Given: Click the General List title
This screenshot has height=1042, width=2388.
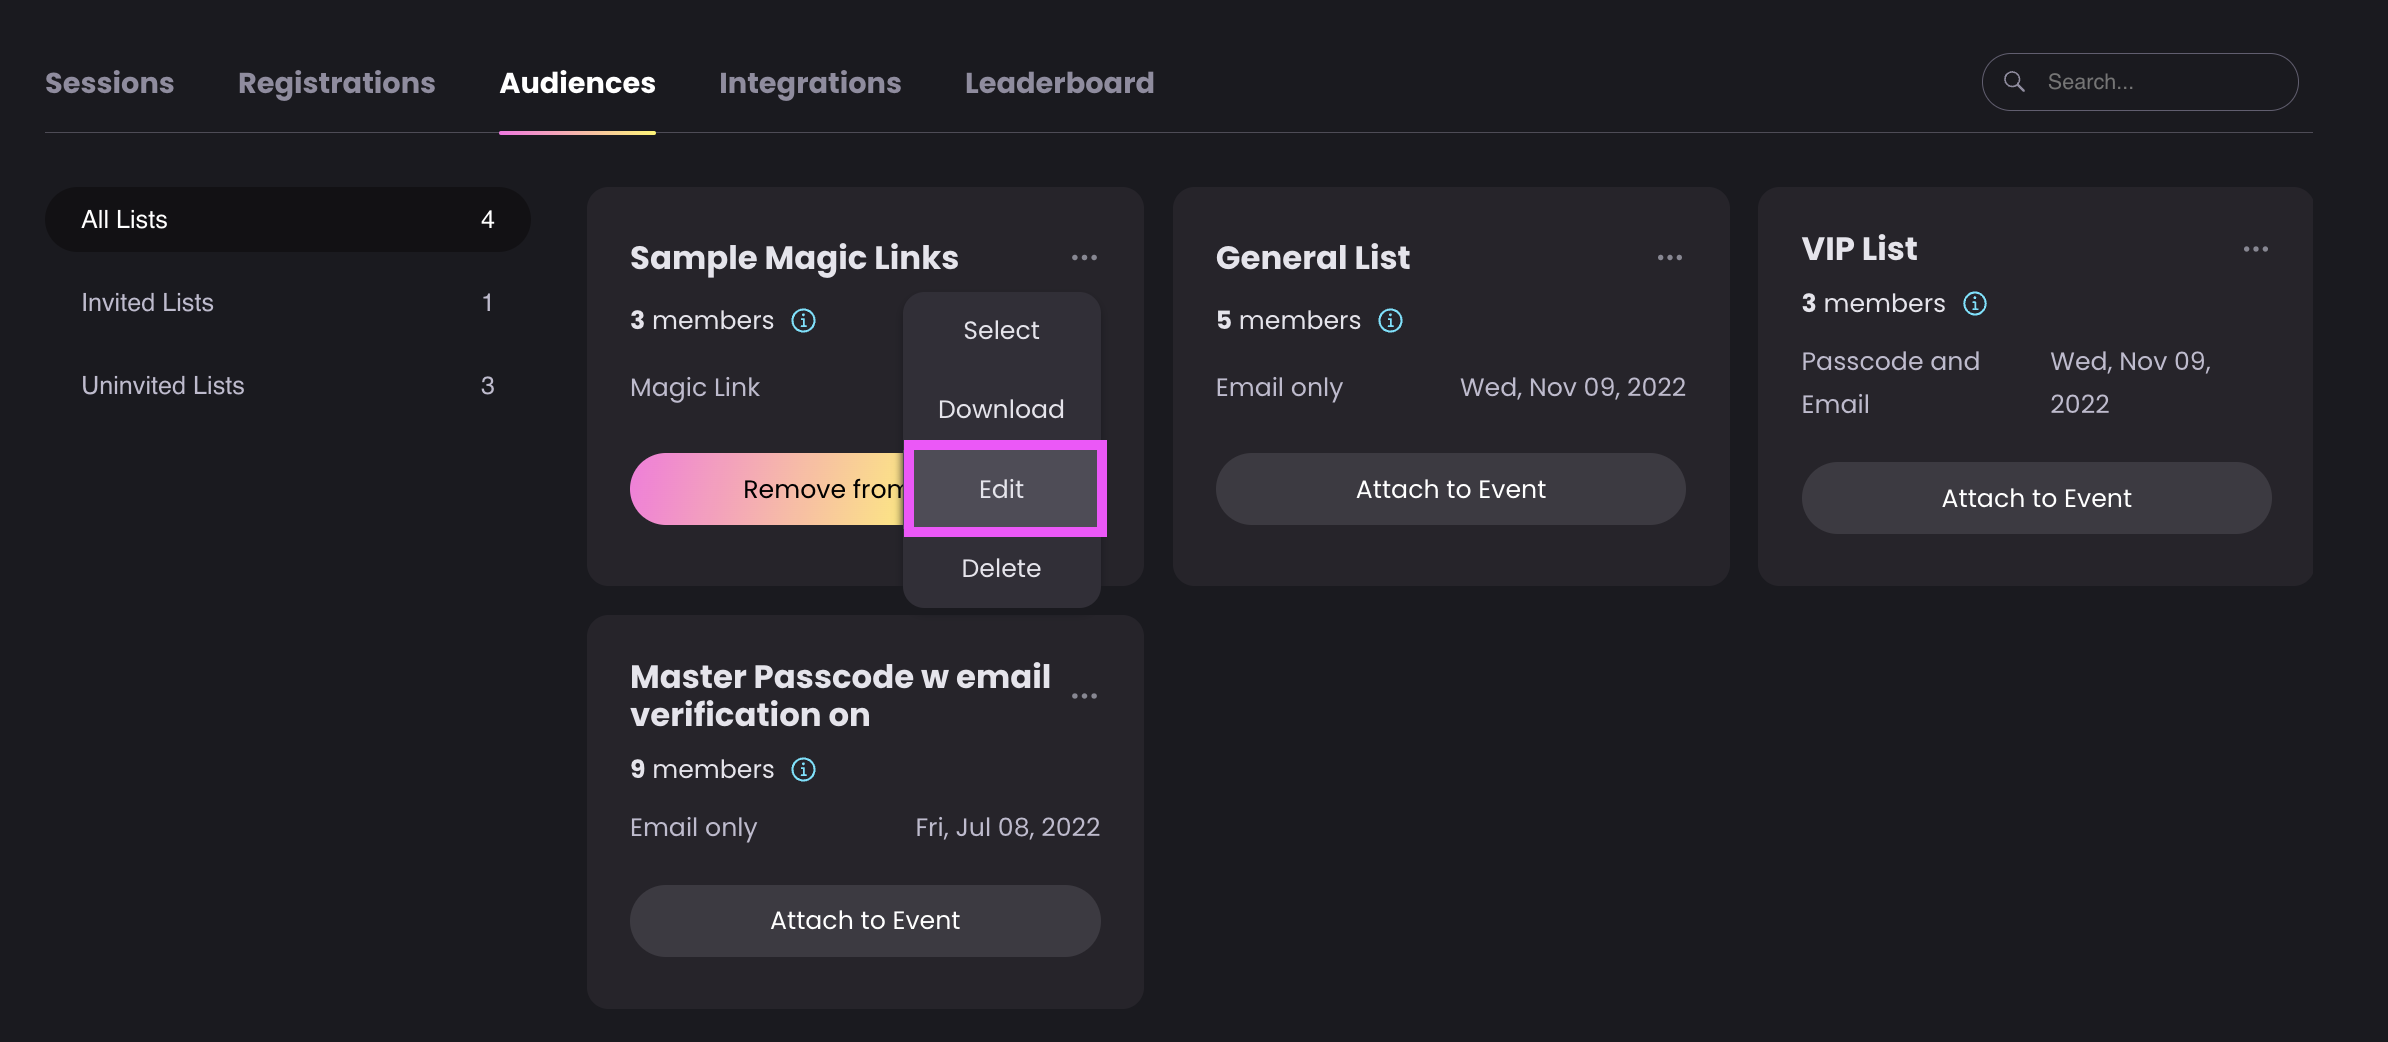Looking at the screenshot, I should (1313, 258).
